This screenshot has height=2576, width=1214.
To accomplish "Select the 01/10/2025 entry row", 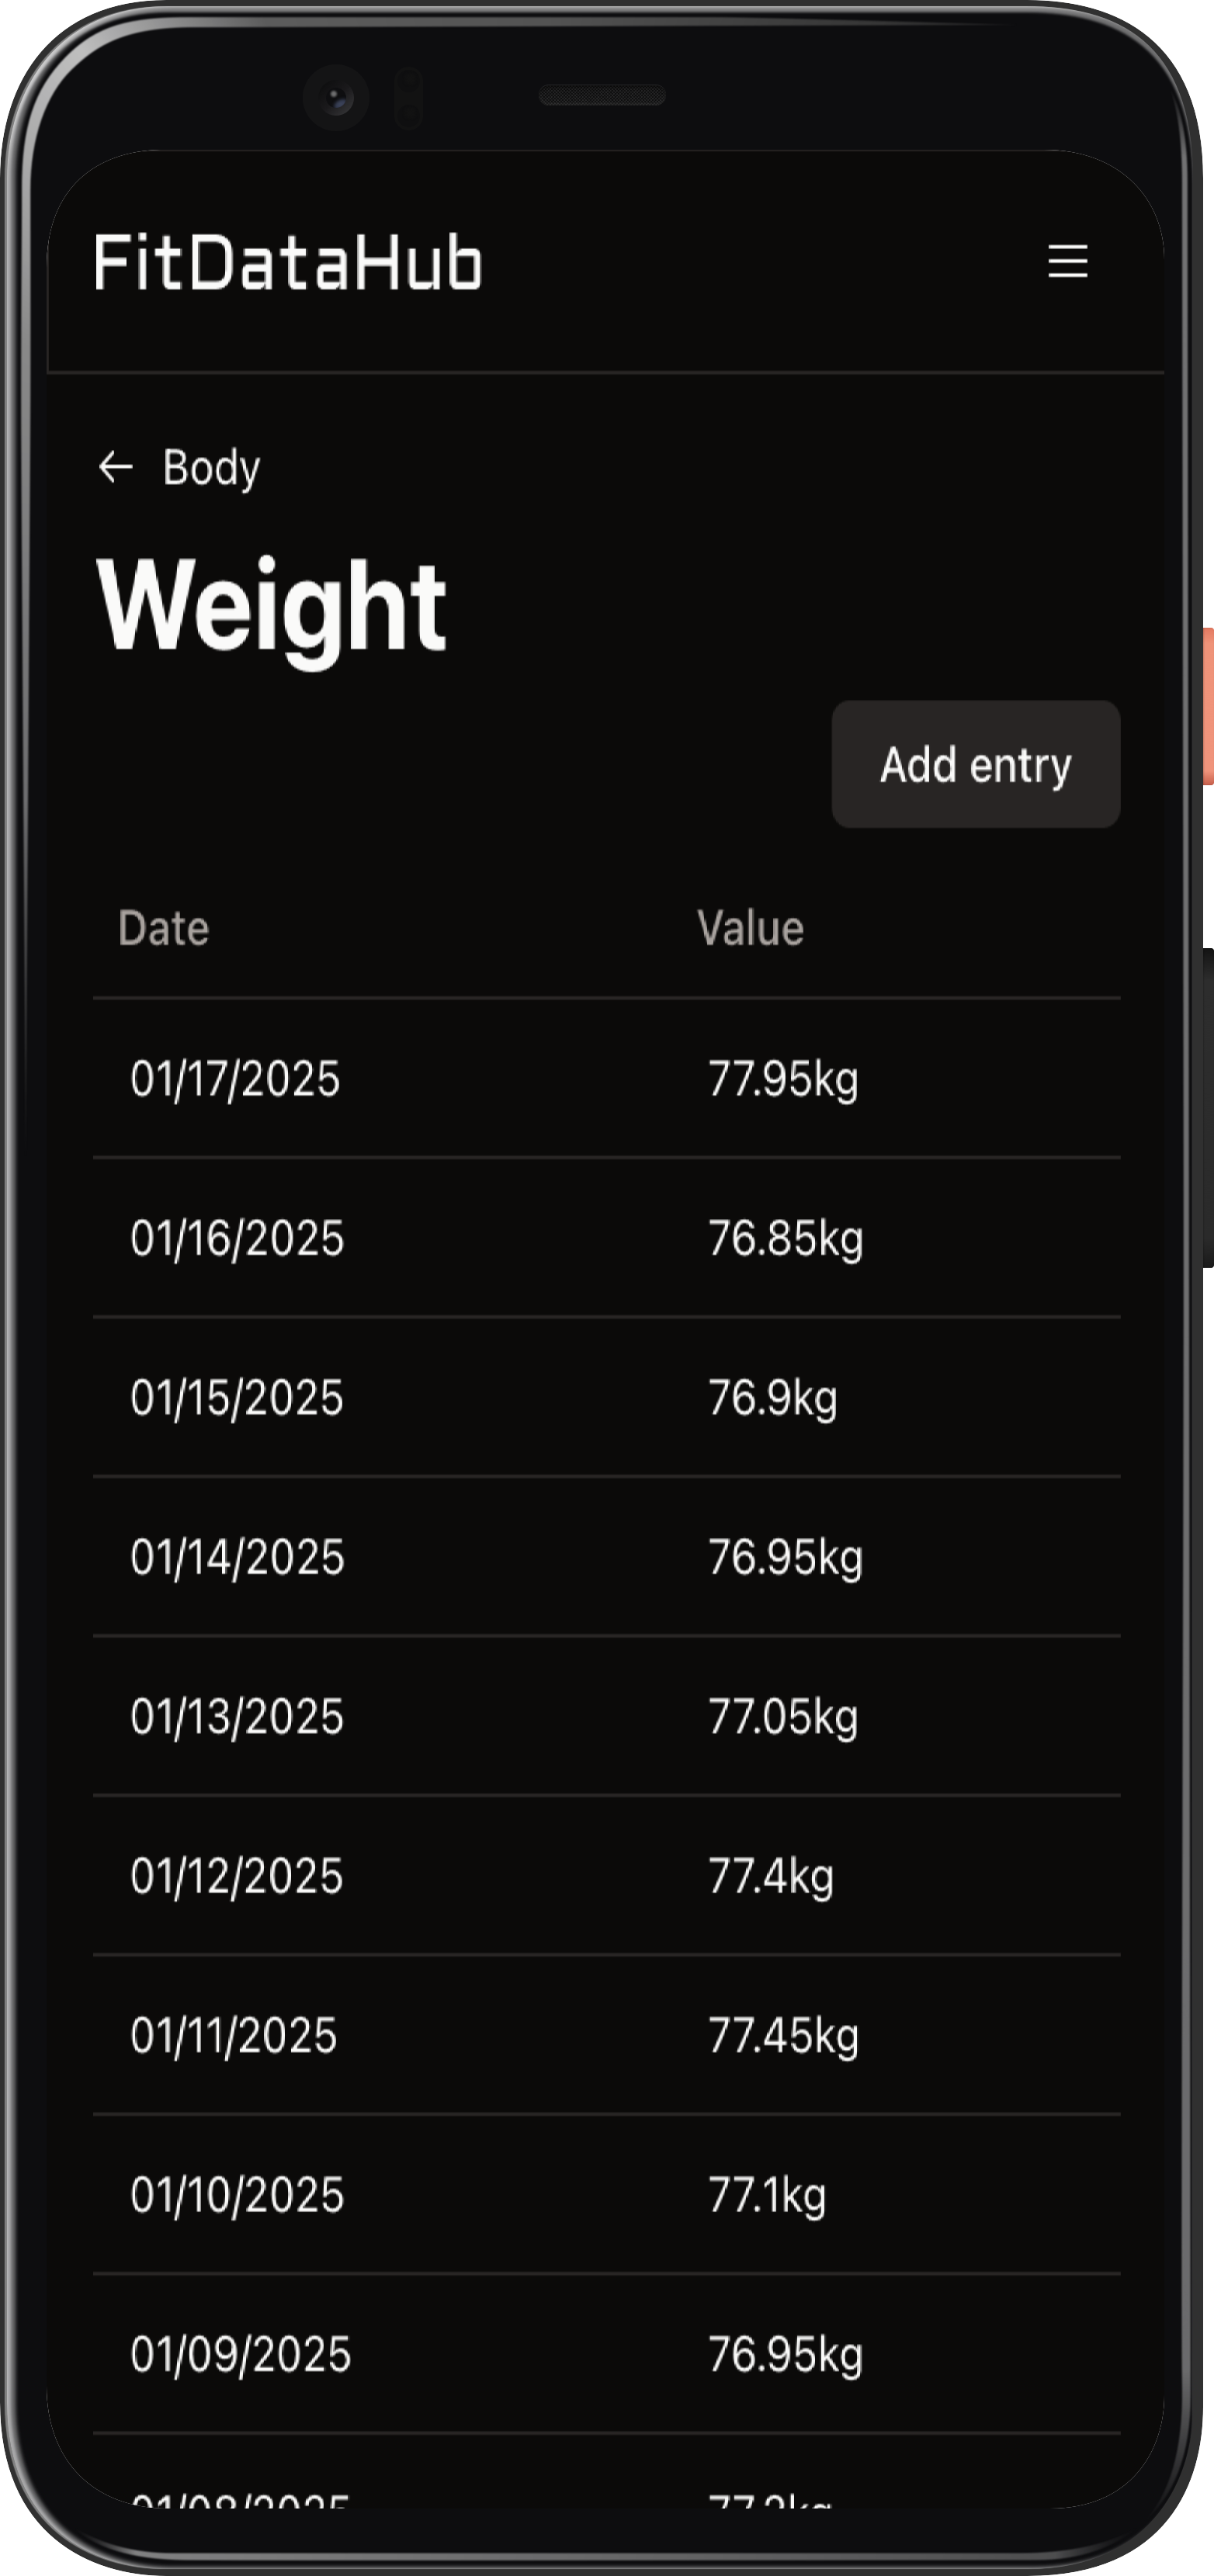I will pos(606,2195).
